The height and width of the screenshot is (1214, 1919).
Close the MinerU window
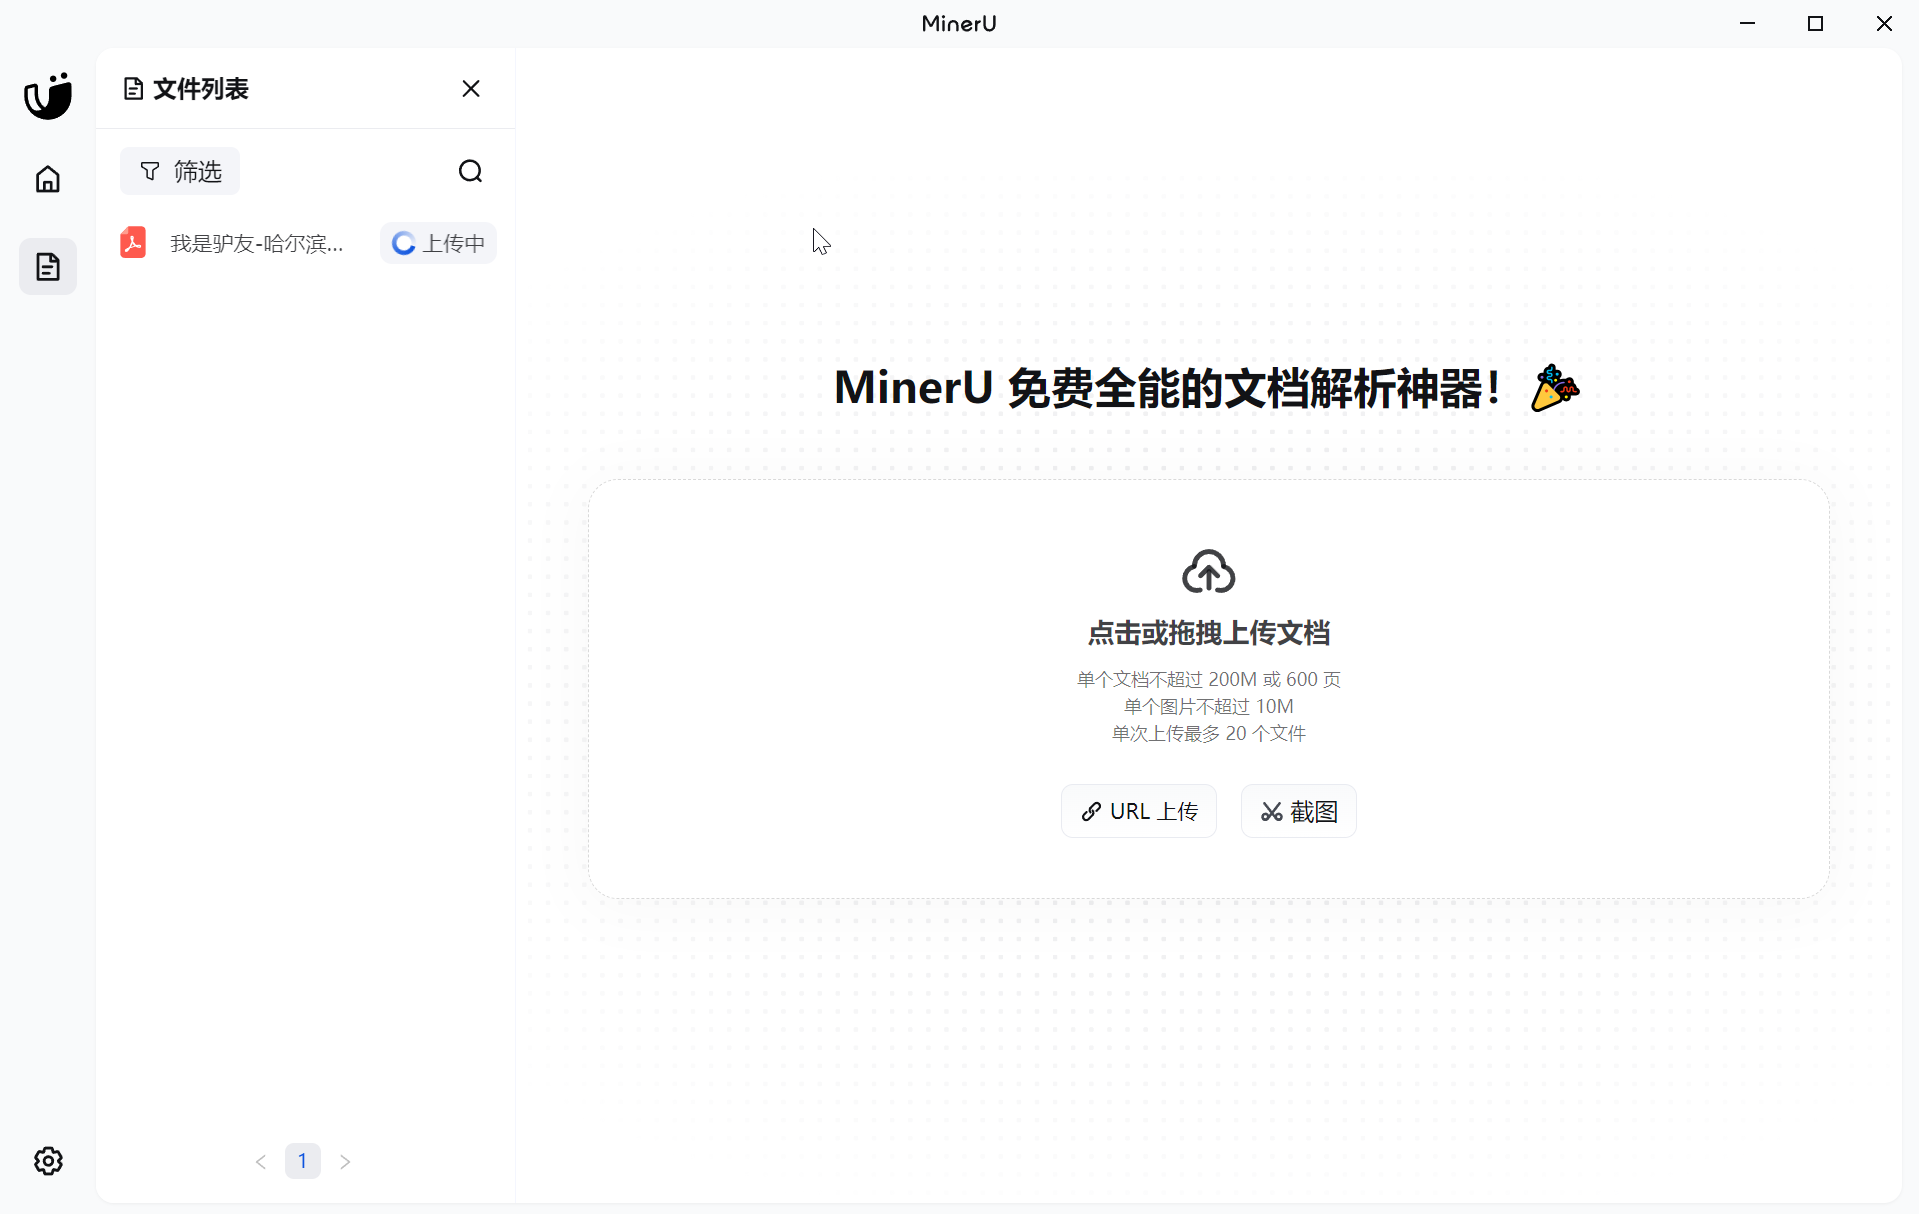(1884, 23)
